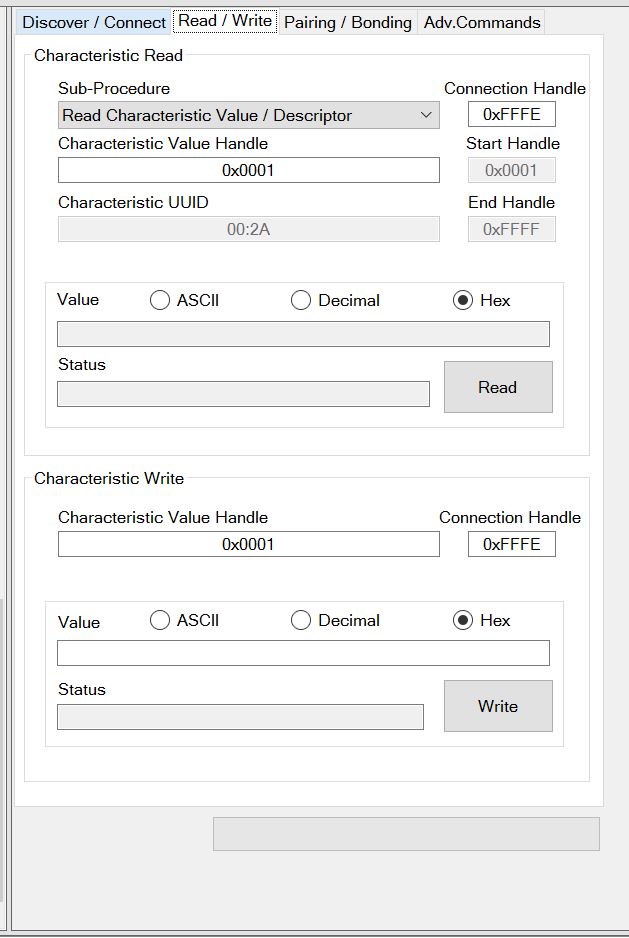Screen dimensions: 629x938
Task: Switch to the Read / Write tab
Action: pos(225,21)
